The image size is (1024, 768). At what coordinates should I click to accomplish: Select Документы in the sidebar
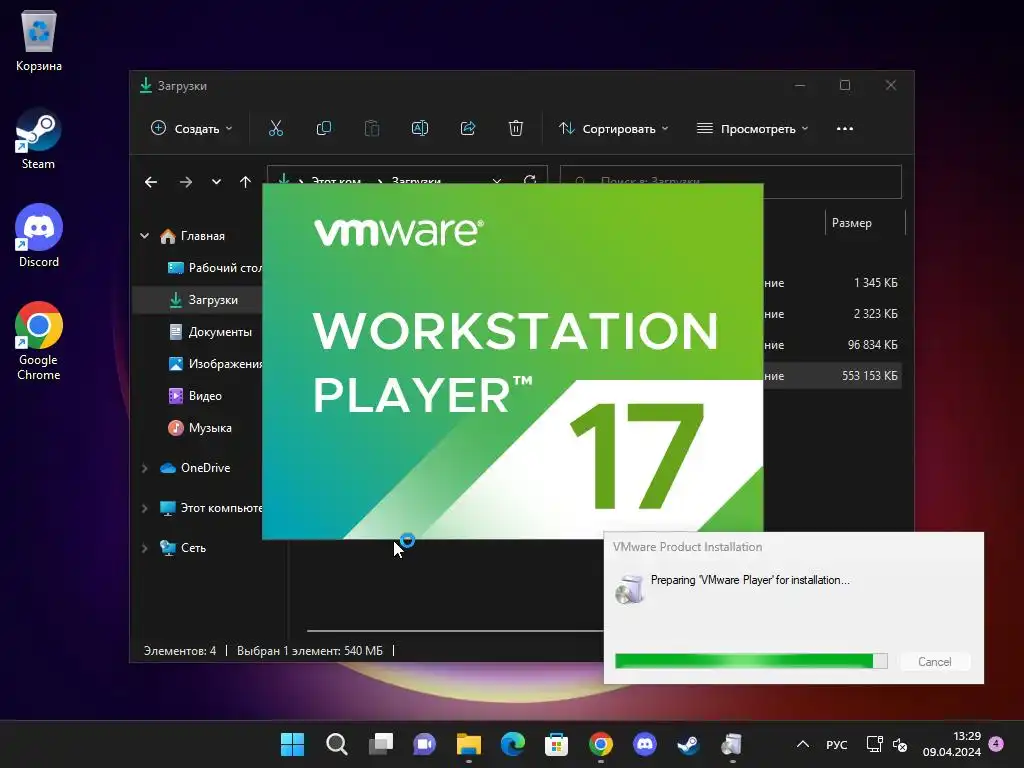pyautogui.click(x=210, y=332)
